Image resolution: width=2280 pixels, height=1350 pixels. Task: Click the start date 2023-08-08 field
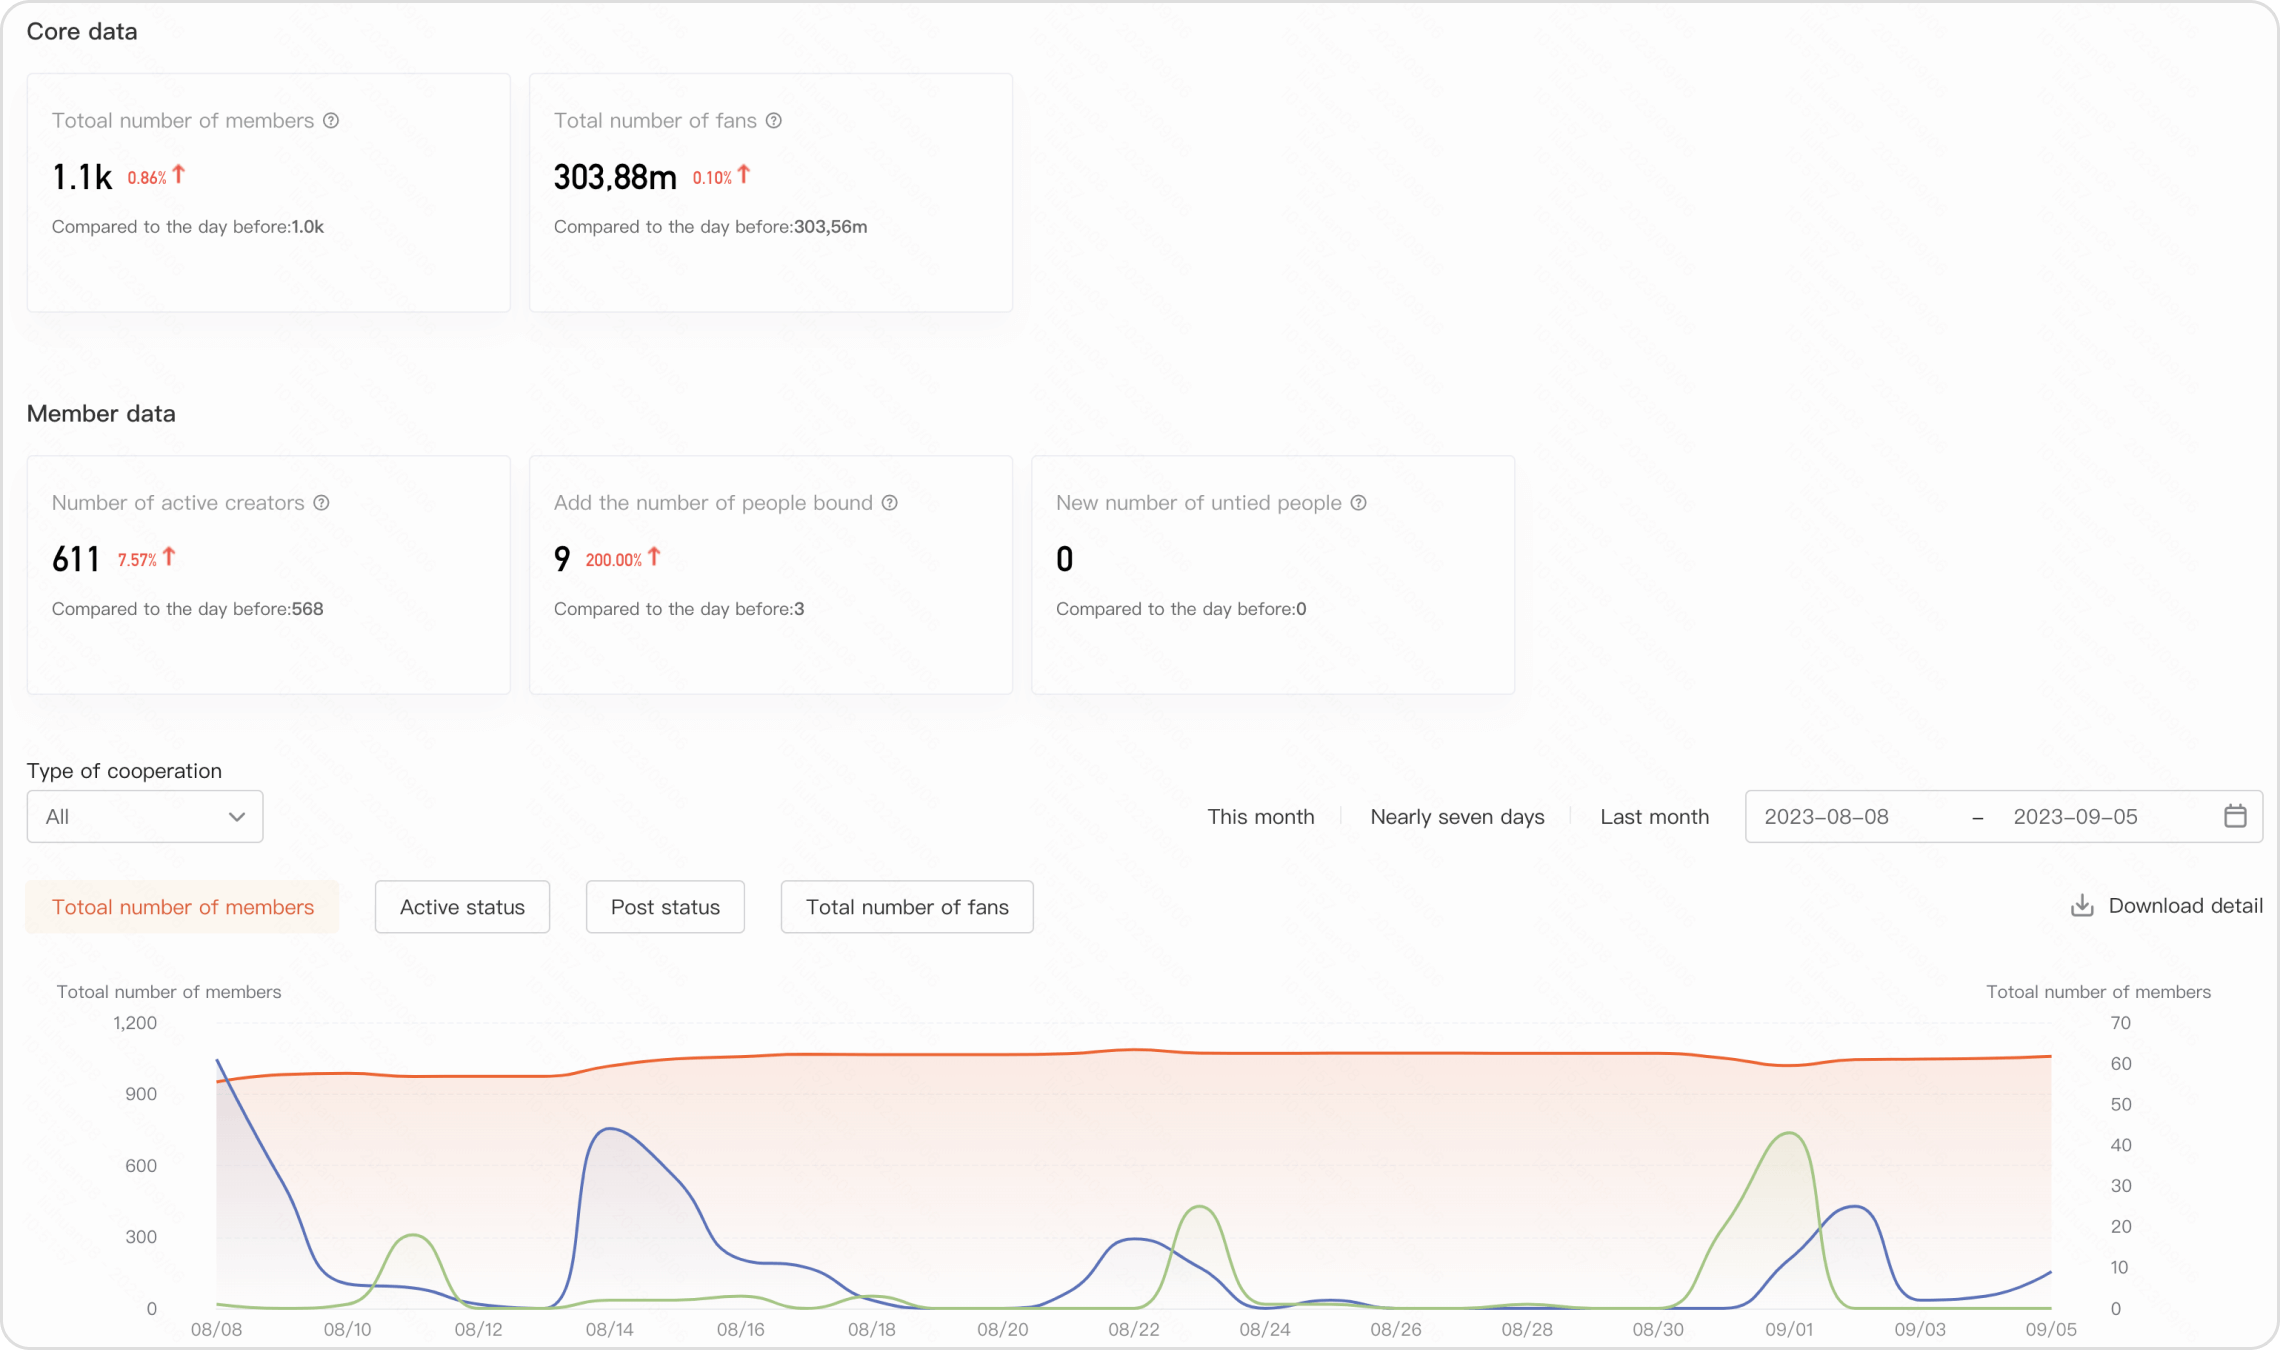coord(1826,817)
